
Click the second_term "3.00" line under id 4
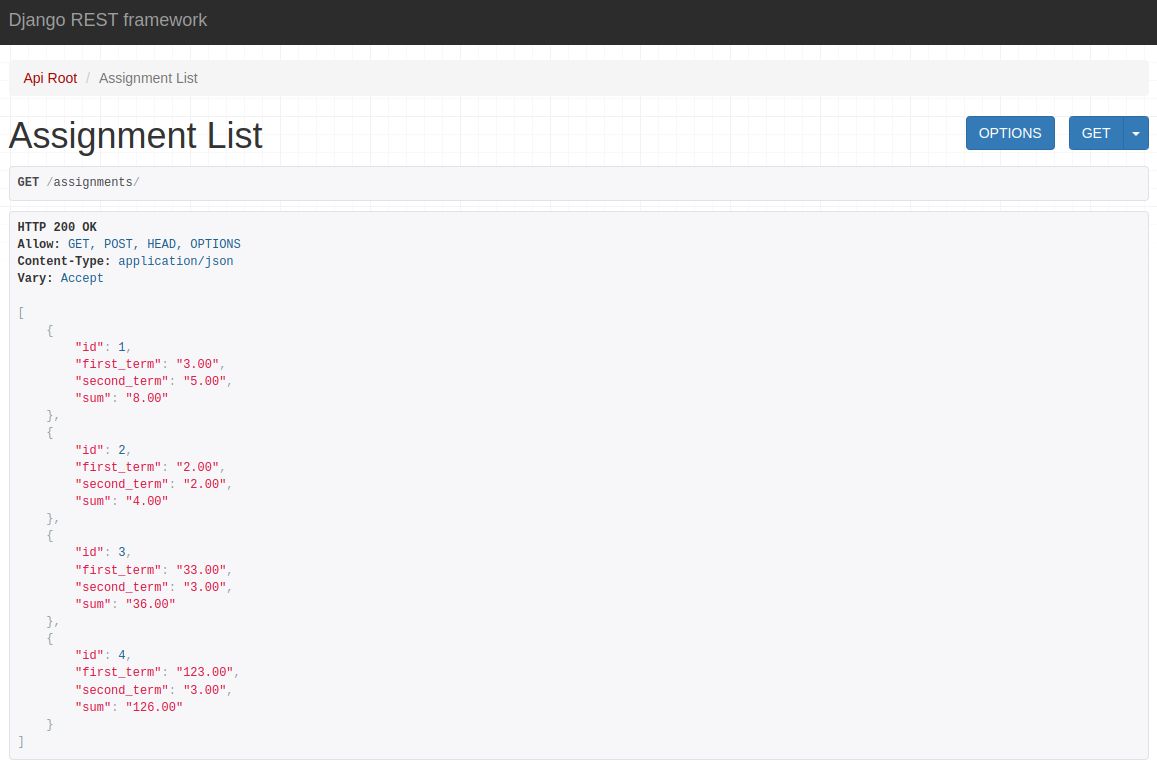[x=153, y=690]
